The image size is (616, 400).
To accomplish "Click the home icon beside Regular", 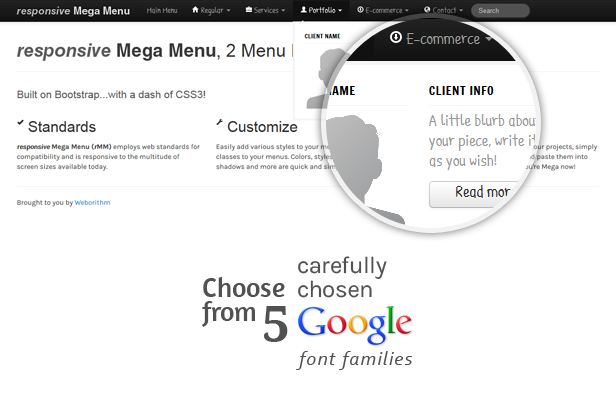I will point(195,10).
